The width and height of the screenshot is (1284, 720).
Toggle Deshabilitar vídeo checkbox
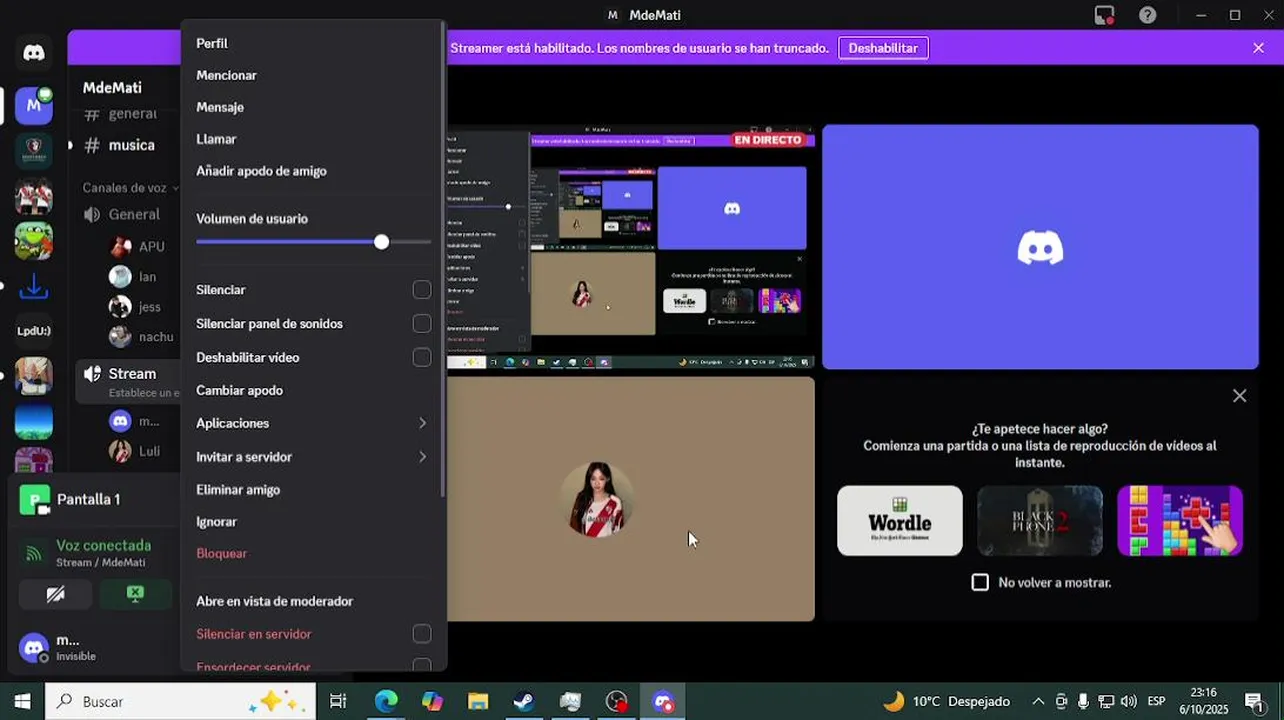(422, 358)
